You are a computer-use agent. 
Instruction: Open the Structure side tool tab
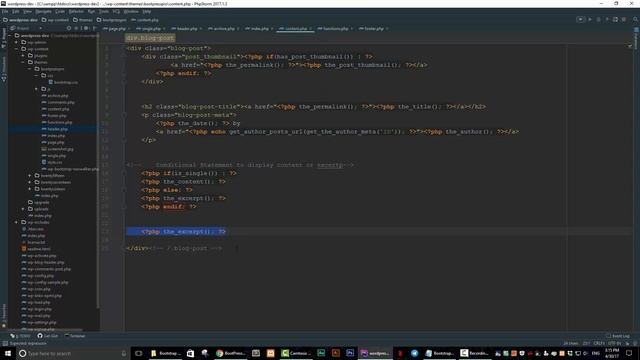(x=4, y=69)
